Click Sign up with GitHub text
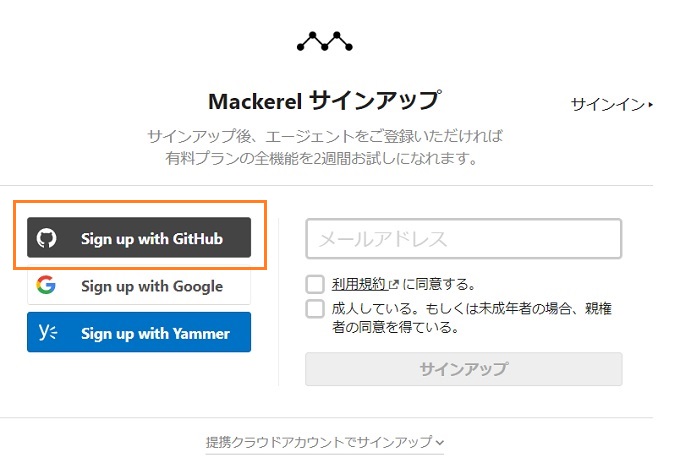This screenshot has height=474, width=680. click(x=152, y=239)
